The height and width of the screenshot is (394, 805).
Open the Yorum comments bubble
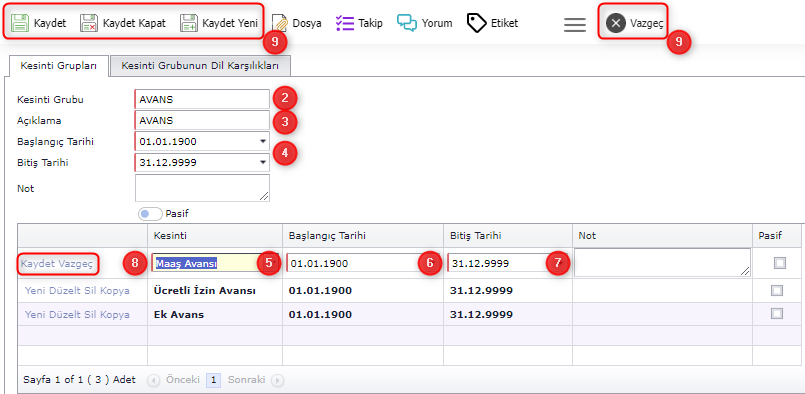coord(407,23)
